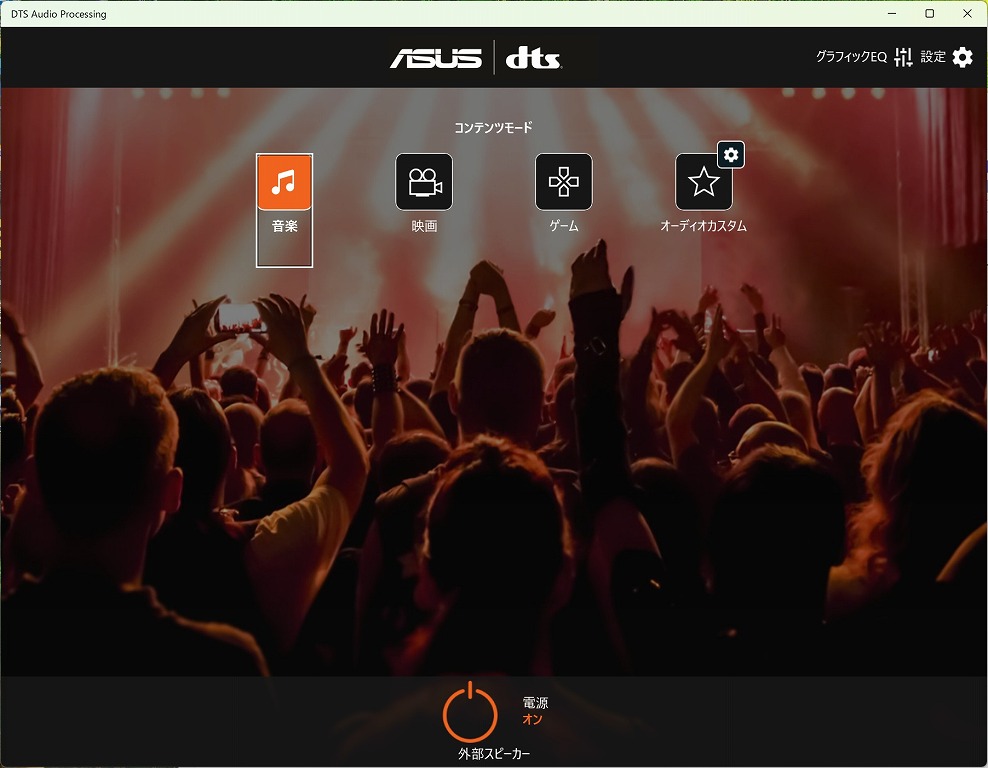Image resolution: width=988 pixels, height=768 pixels.
Task: Click the 外部スピーカー device label
Action: [x=494, y=754]
